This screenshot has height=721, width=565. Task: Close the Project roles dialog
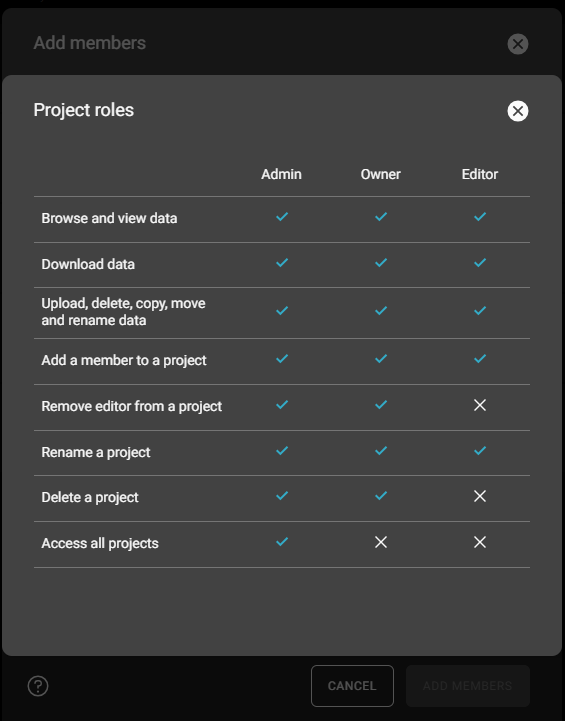(518, 111)
